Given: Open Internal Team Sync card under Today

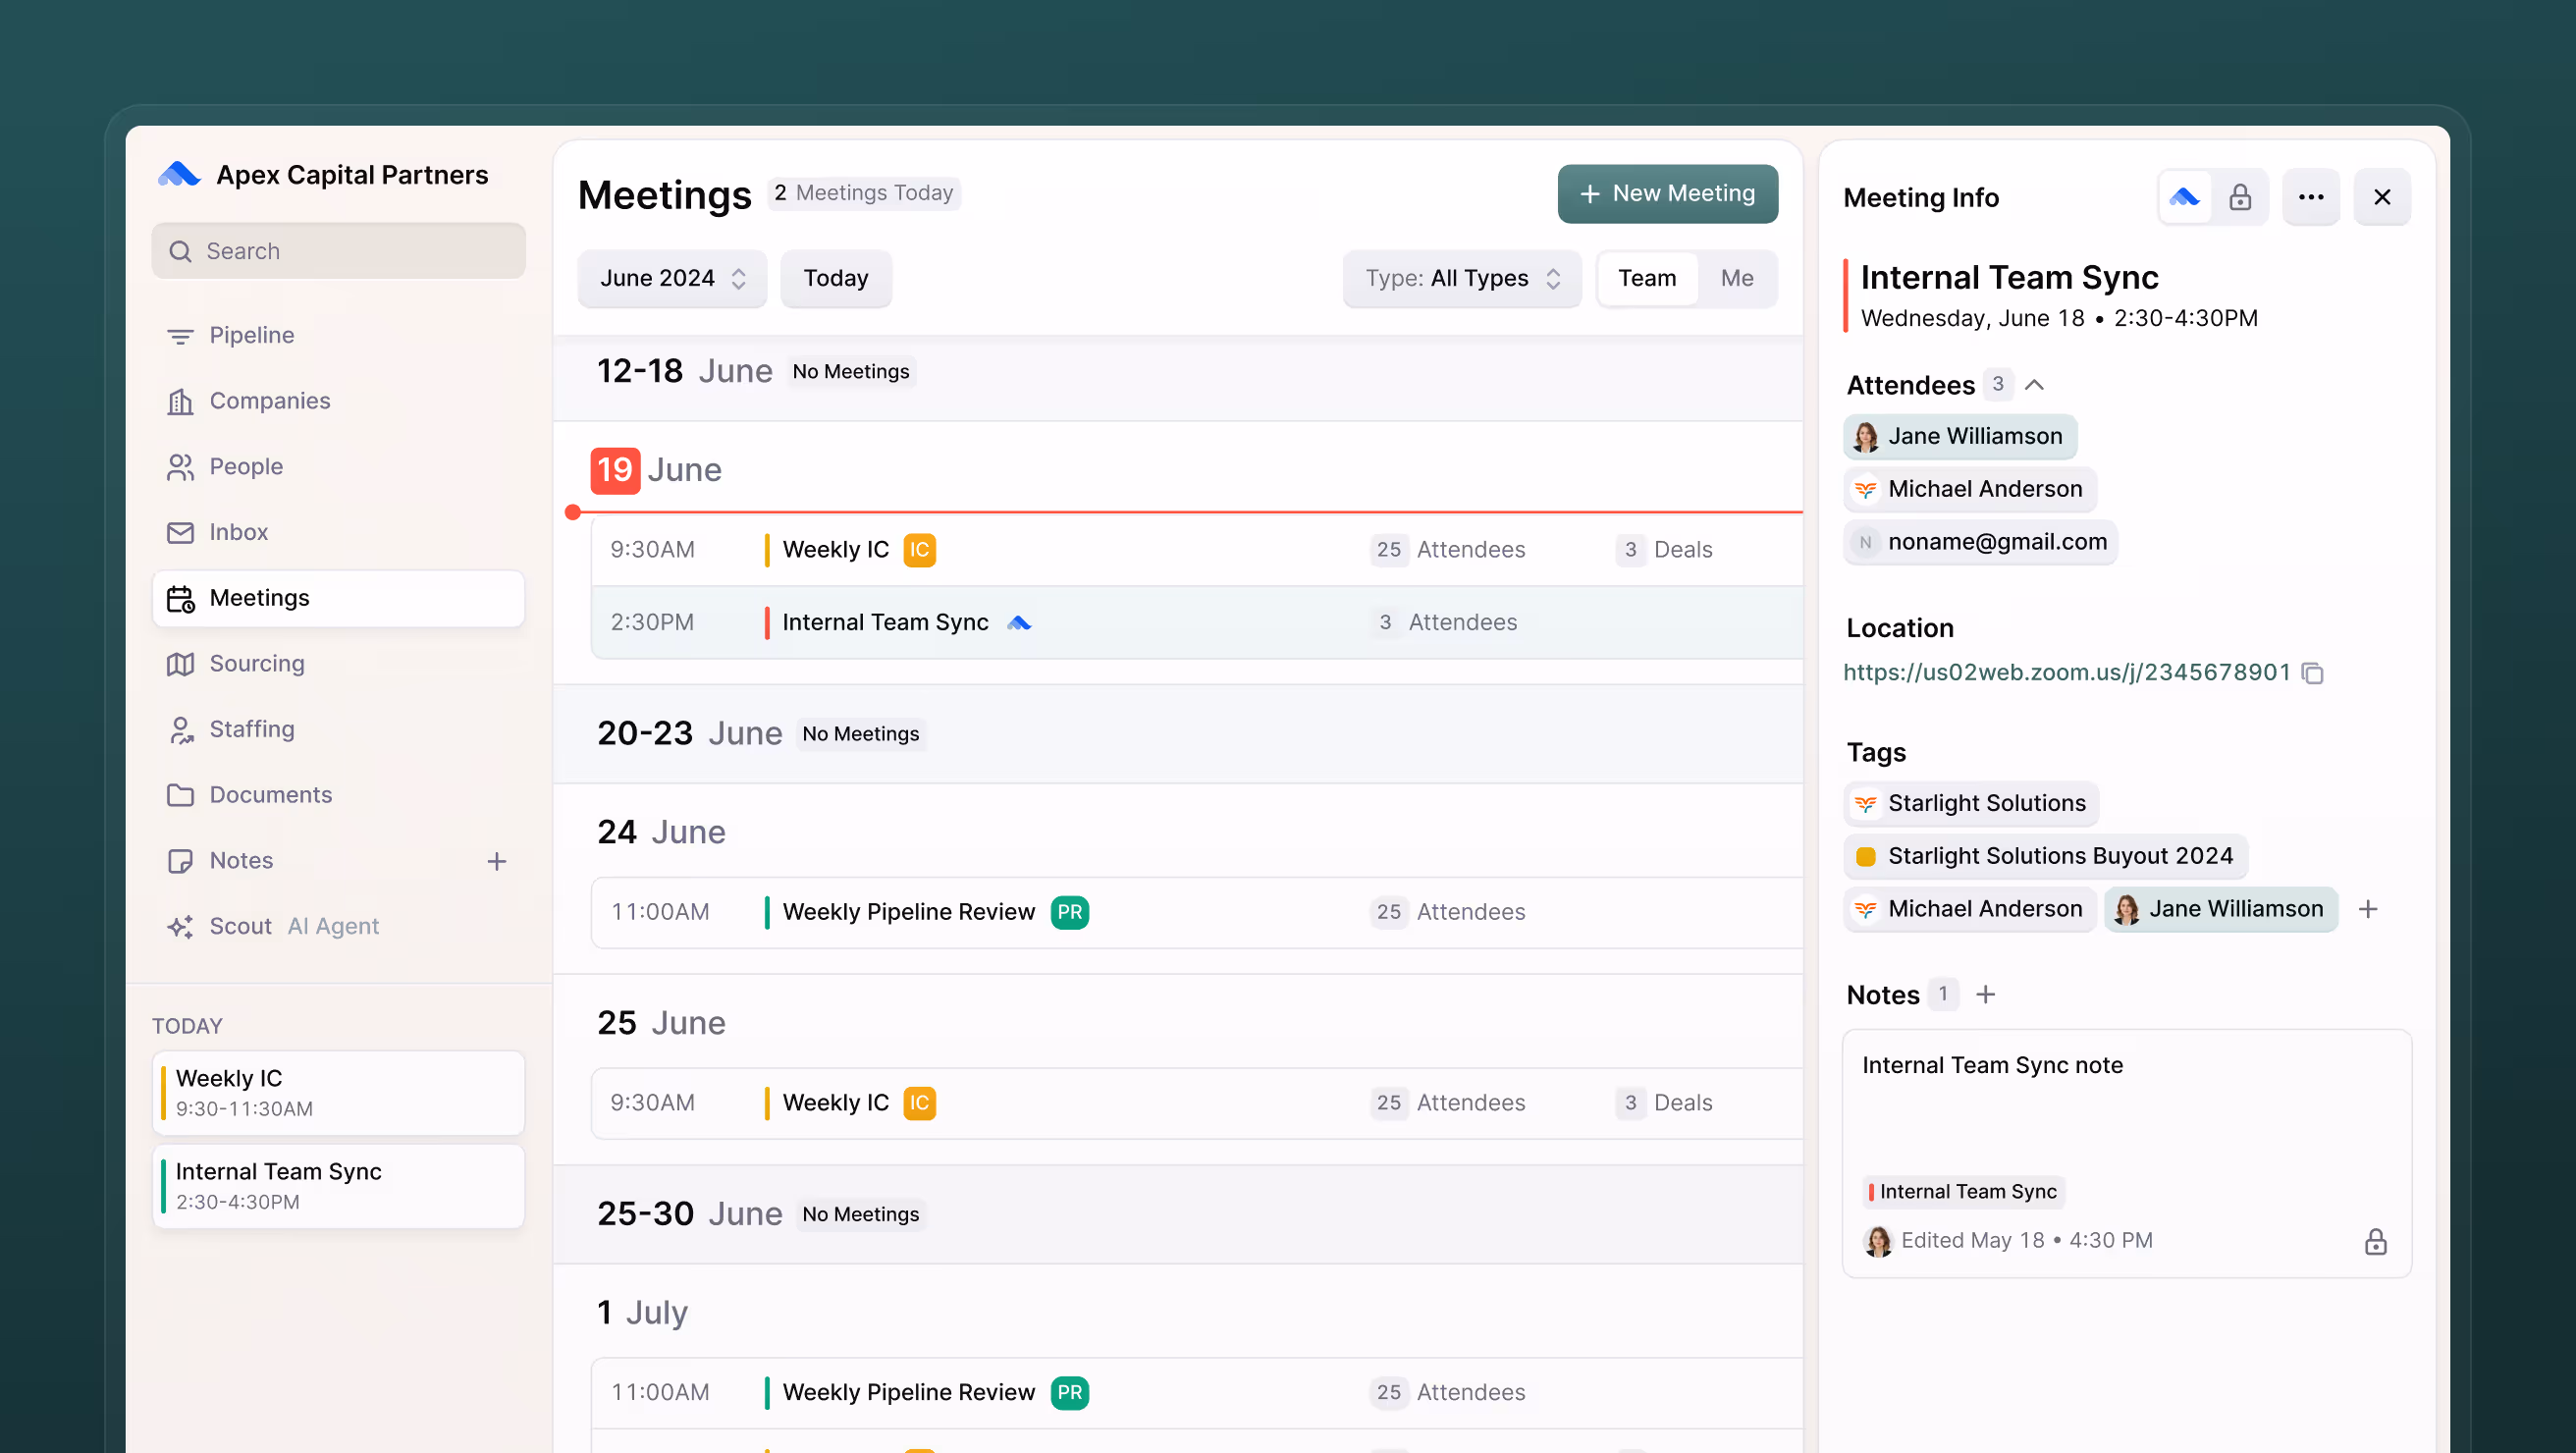Looking at the screenshot, I should tap(338, 1186).
